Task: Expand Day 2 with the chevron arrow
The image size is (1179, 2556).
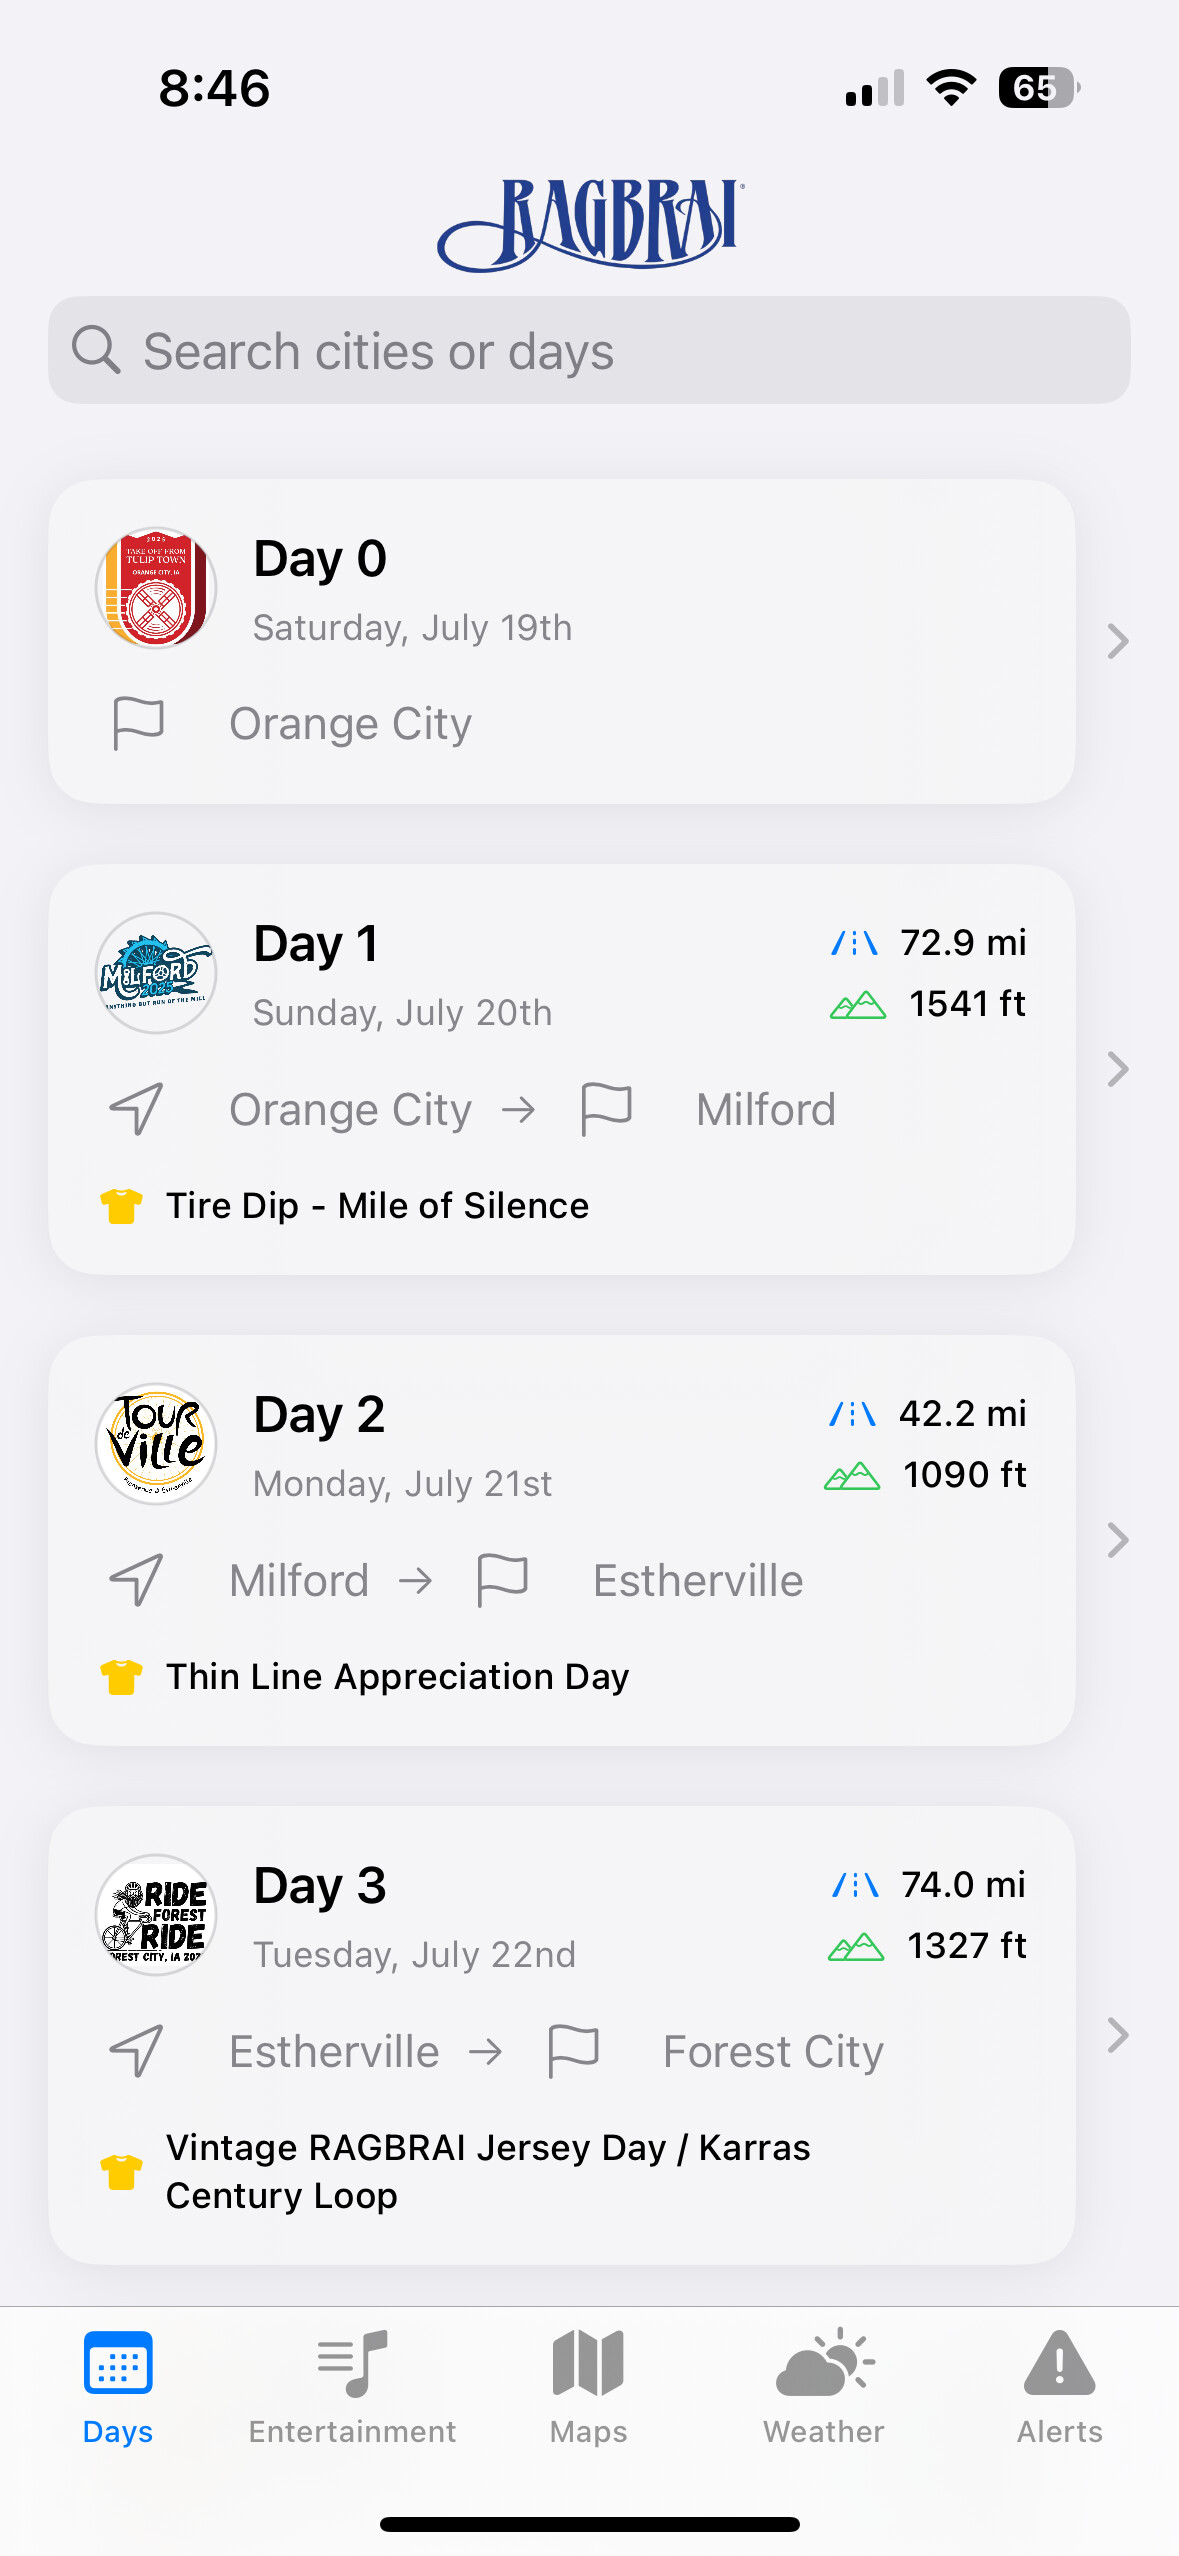Action: (x=1118, y=1540)
